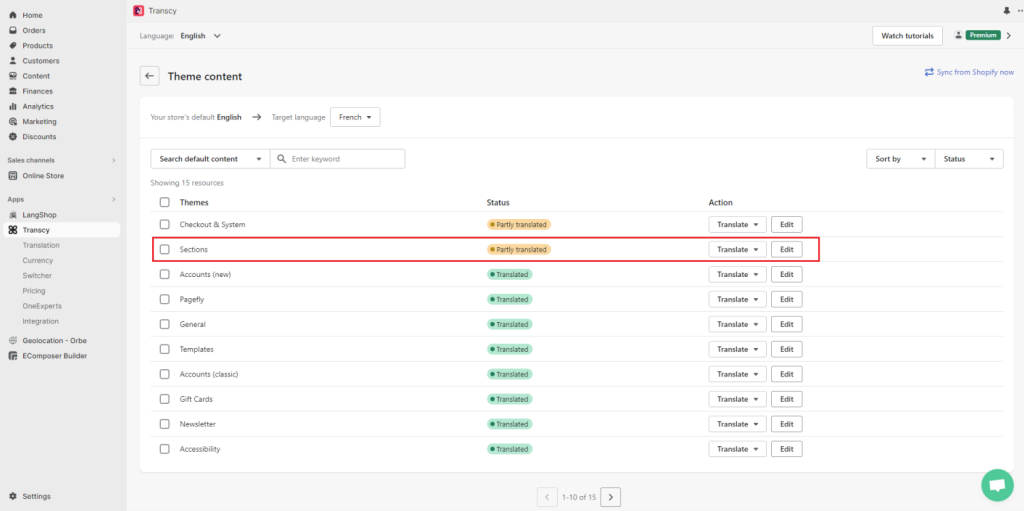Open Translate dropdown for Templates
This screenshot has height=511, width=1024.
(737, 349)
